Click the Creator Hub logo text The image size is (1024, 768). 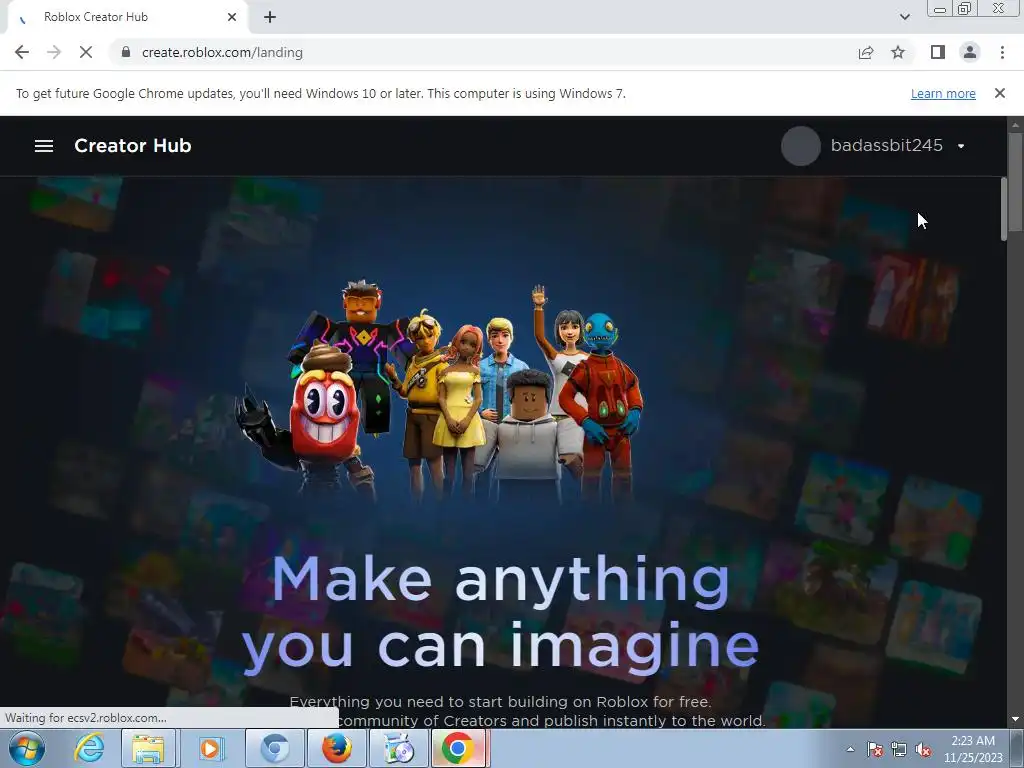133,146
